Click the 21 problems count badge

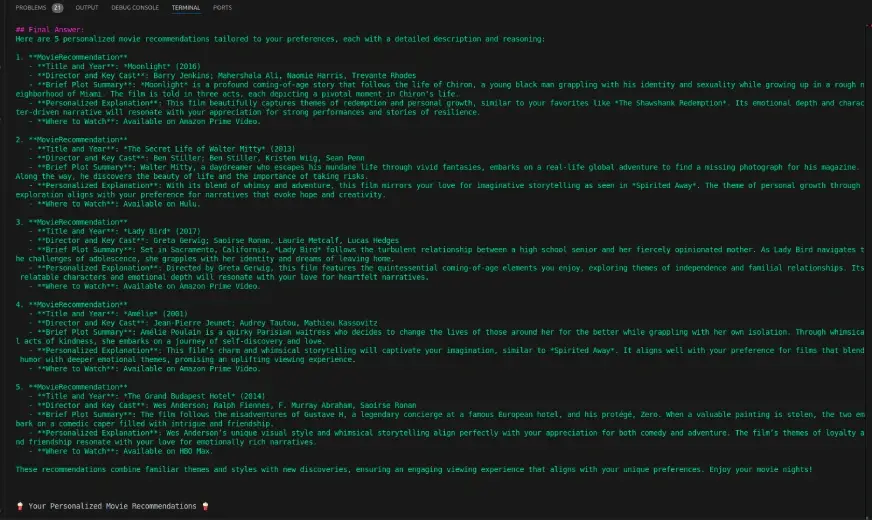pyautogui.click(x=58, y=8)
